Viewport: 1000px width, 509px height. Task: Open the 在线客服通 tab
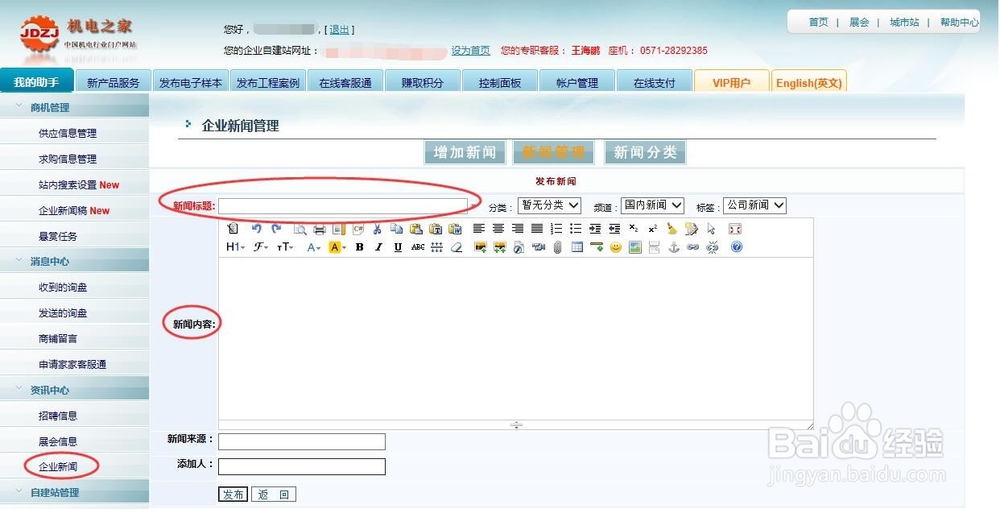[345, 82]
